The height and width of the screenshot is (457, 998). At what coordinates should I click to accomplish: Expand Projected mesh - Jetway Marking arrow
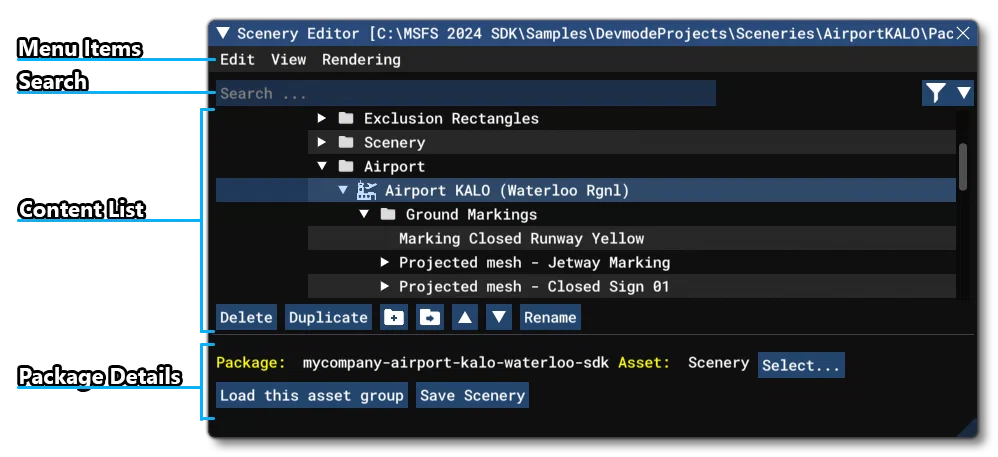[384, 262]
